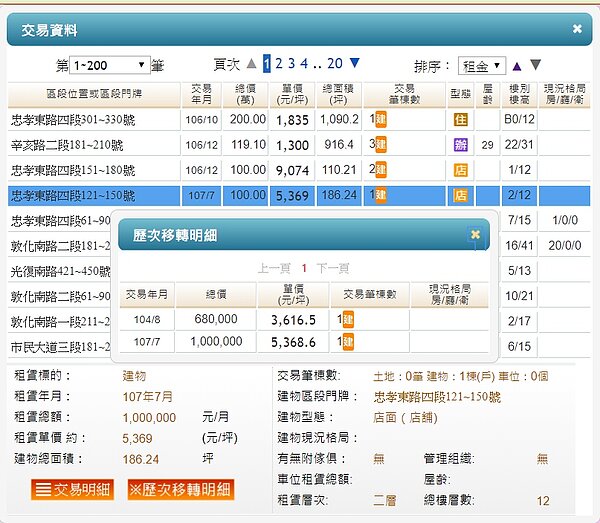Go to page 3

click(x=291, y=64)
